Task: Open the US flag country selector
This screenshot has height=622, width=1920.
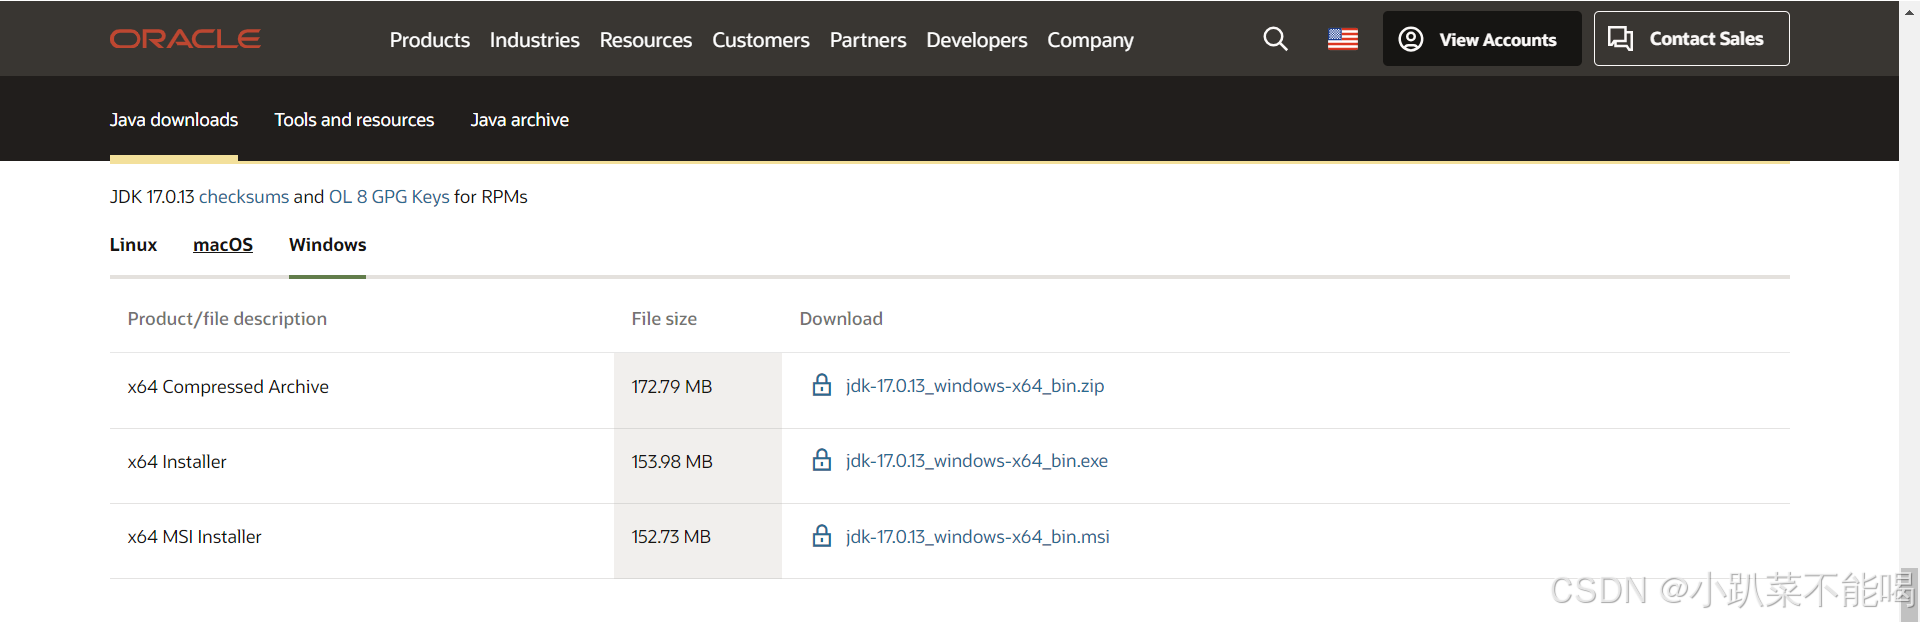Action: [1343, 39]
